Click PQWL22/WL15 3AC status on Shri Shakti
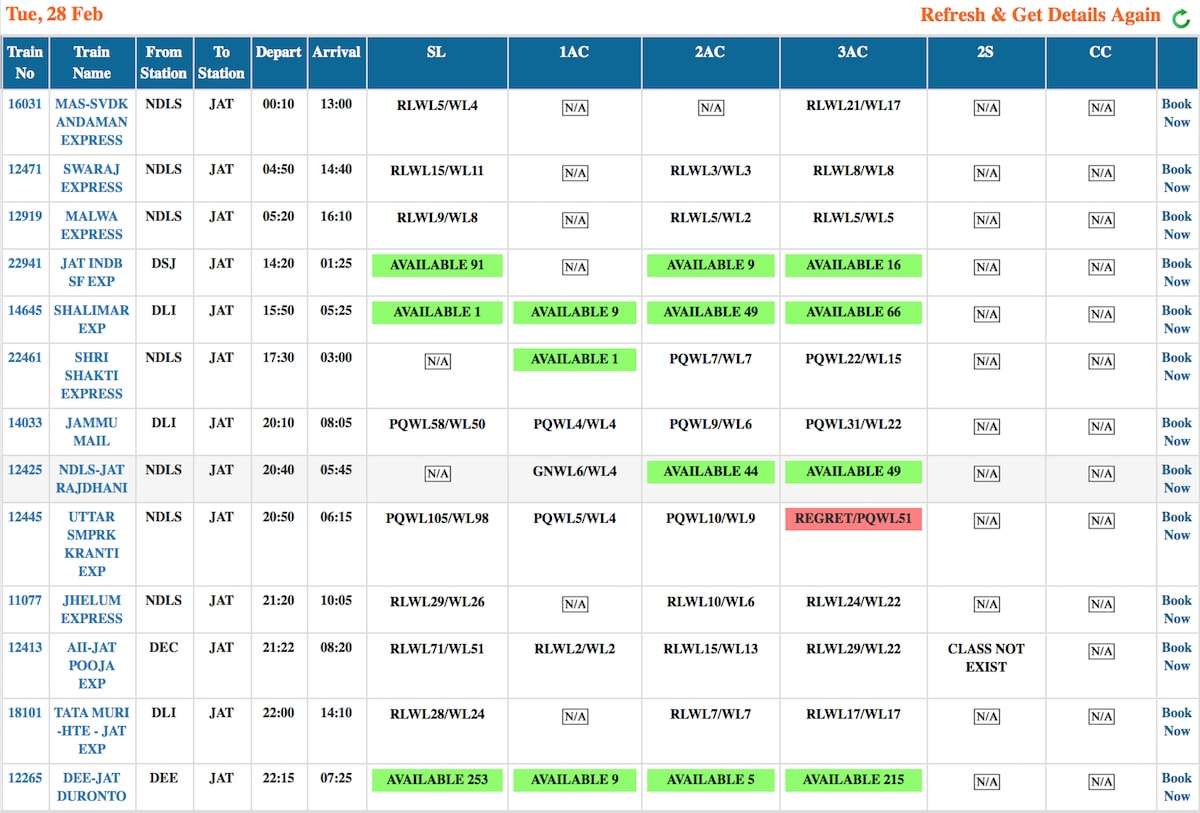1200x813 pixels. coord(853,359)
